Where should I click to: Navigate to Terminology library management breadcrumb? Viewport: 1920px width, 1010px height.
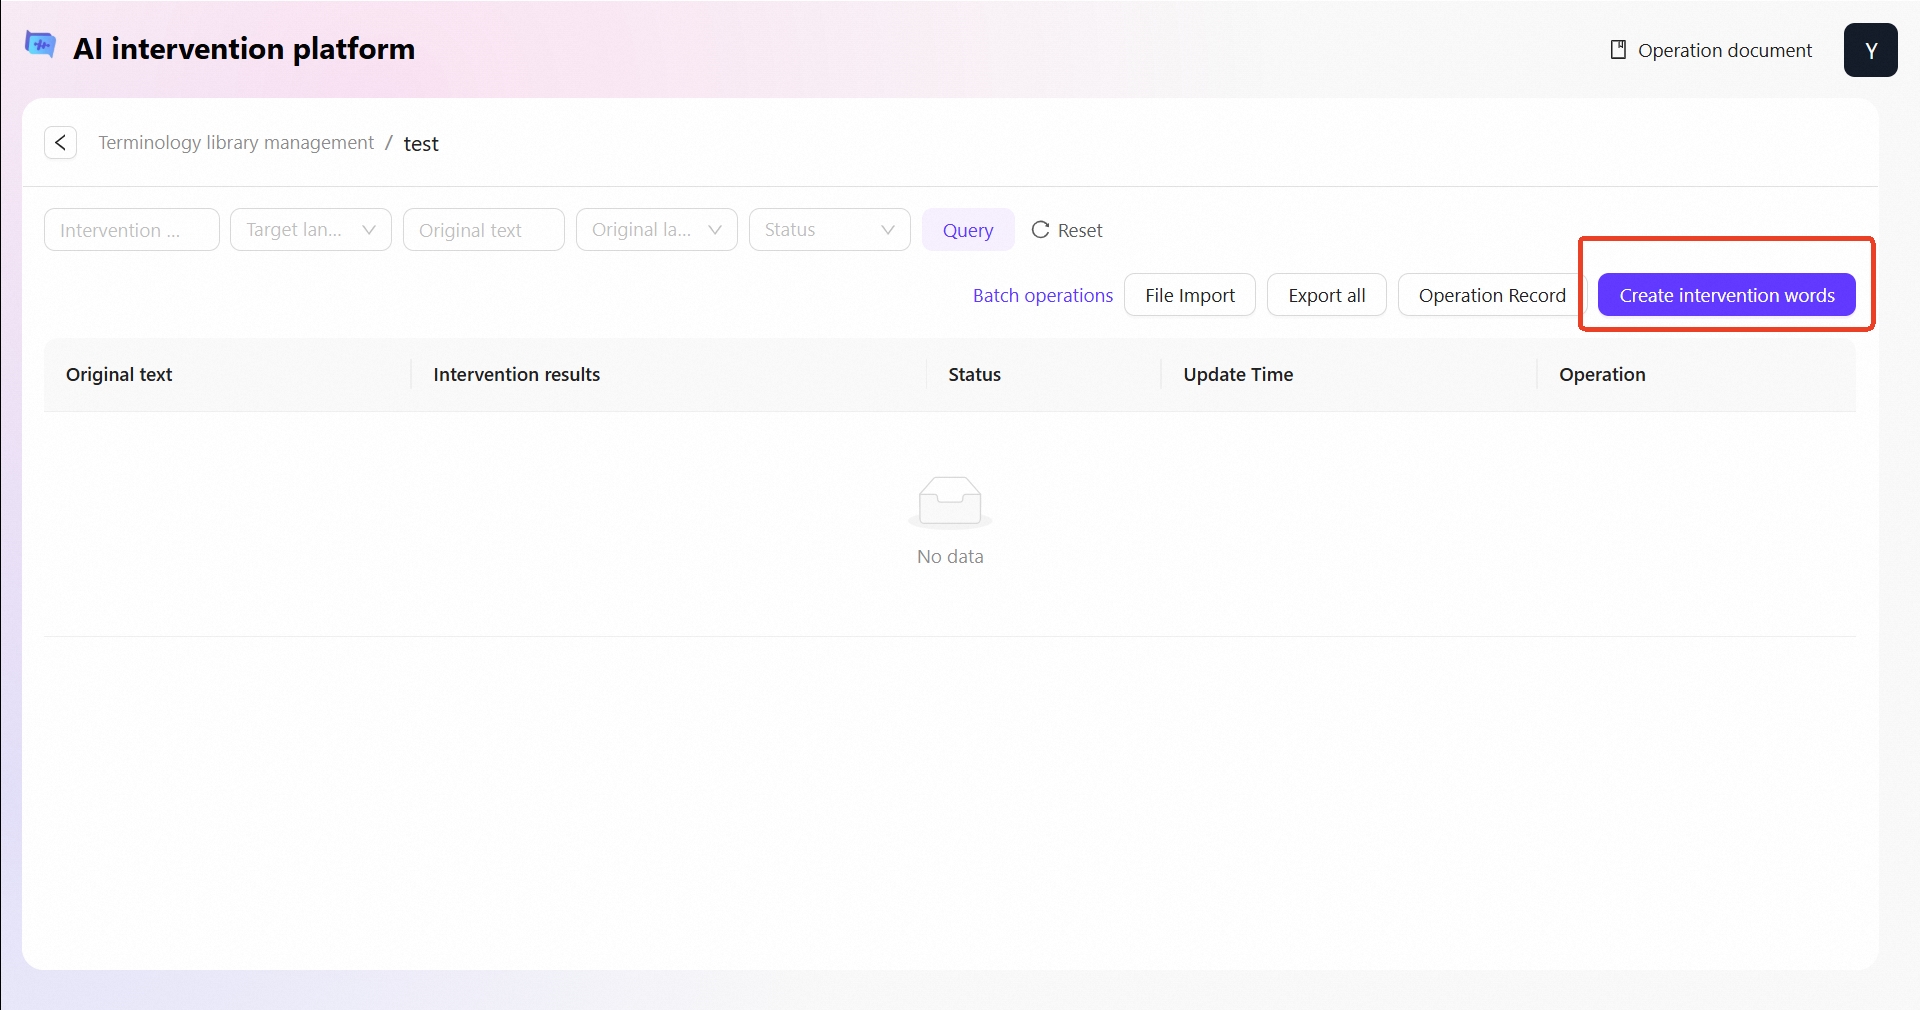coord(236,143)
